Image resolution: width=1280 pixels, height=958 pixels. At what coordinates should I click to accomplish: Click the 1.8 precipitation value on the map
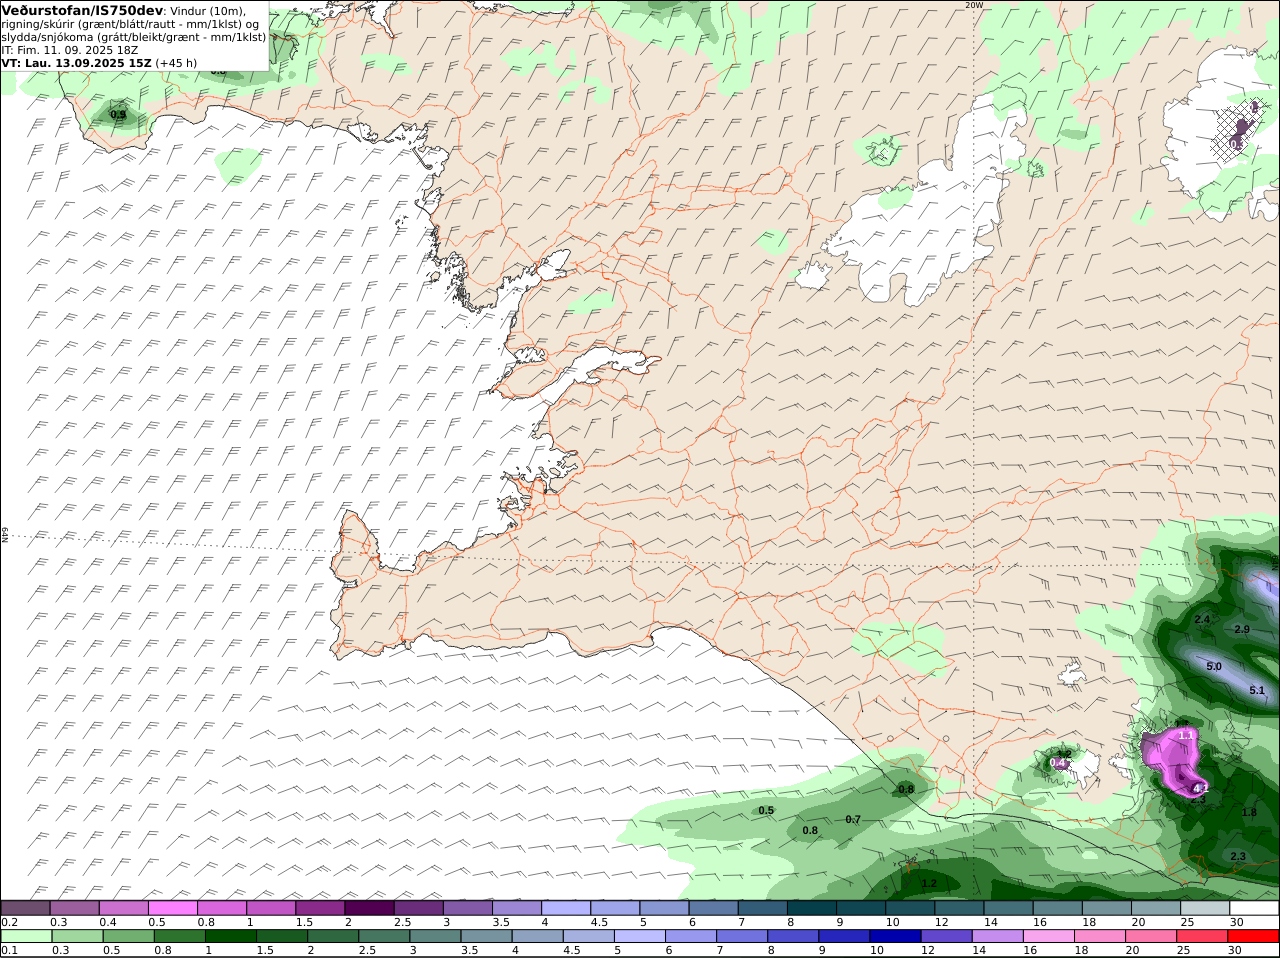pos(1249,812)
